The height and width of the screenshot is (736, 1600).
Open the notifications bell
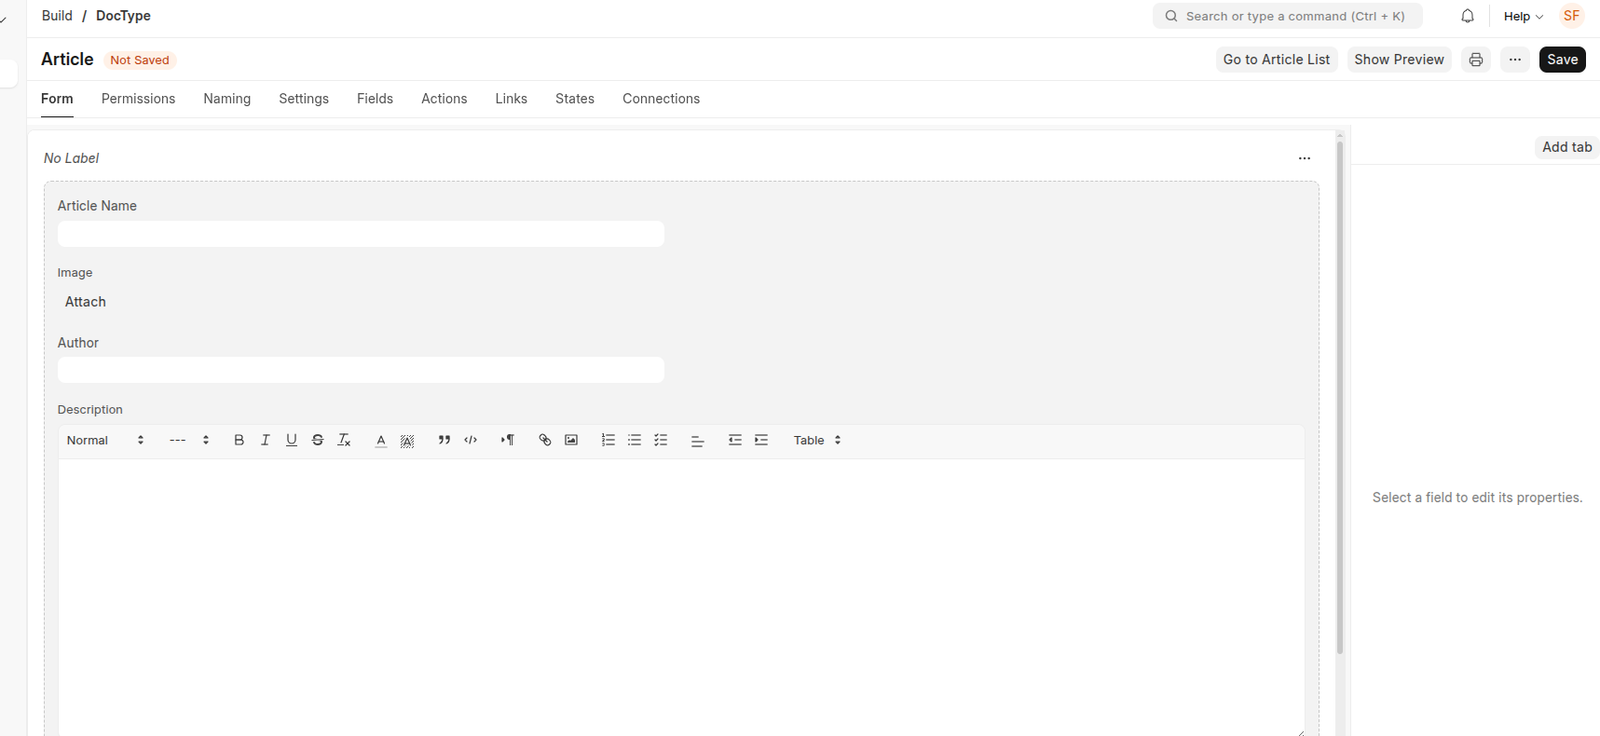coord(1467,16)
